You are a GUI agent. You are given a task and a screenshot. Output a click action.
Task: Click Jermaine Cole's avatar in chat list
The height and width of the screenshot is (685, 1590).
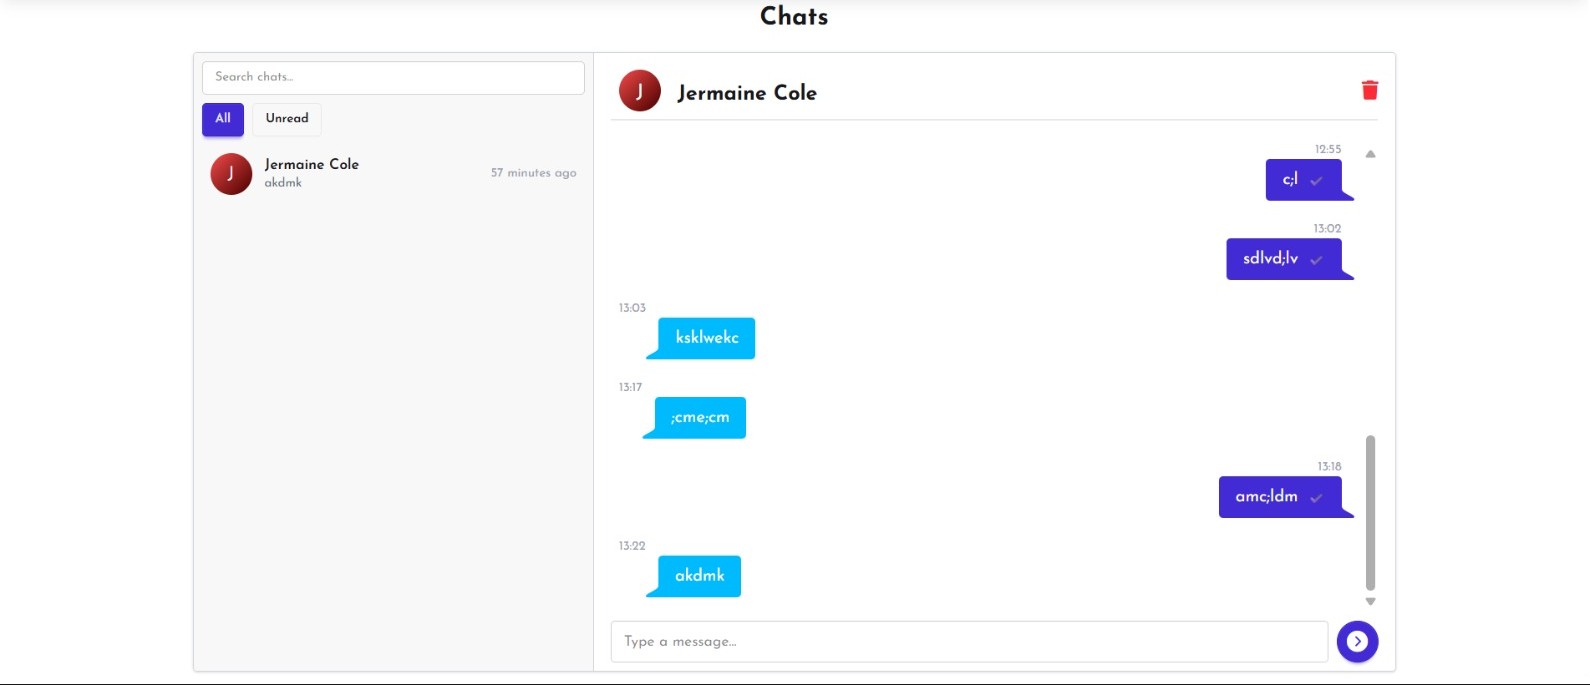(231, 174)
